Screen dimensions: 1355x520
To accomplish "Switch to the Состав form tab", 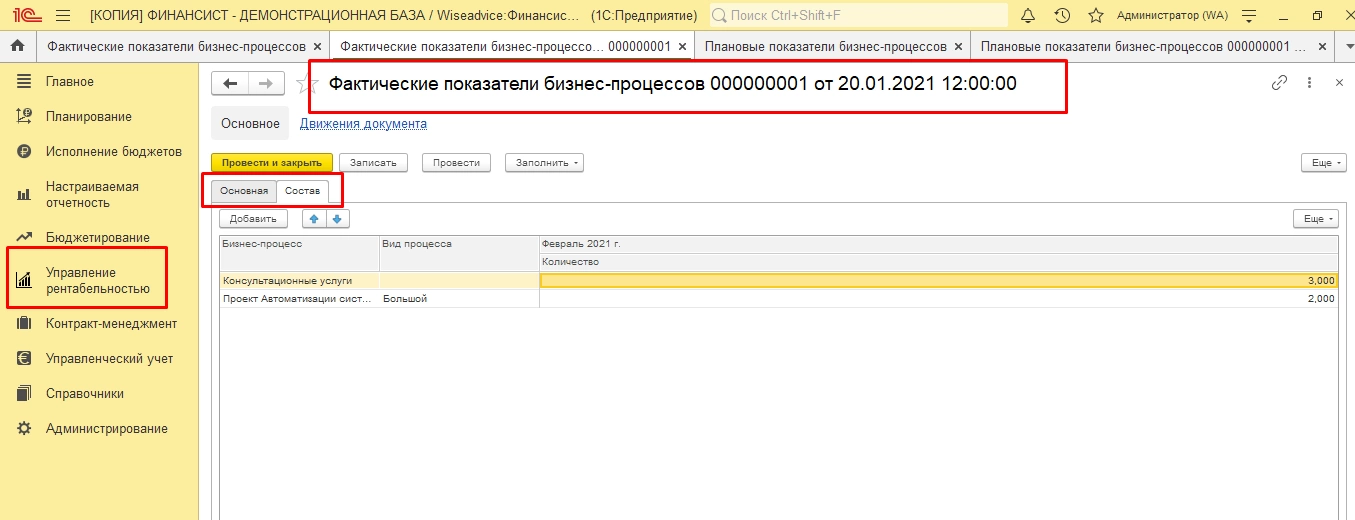I will coord(302,190).
